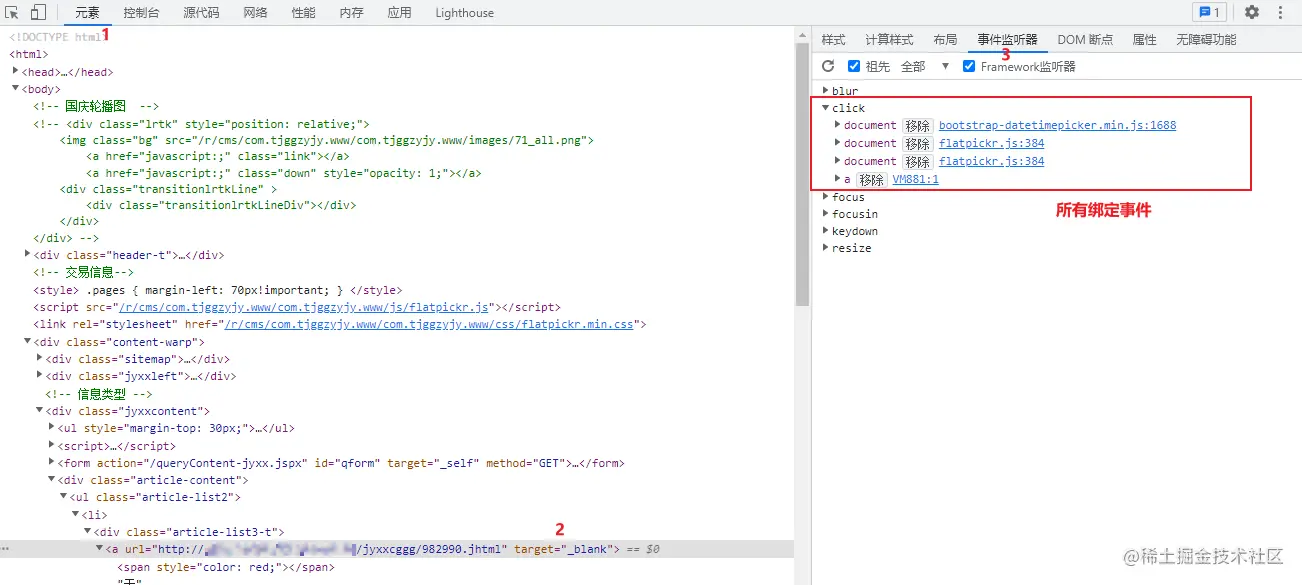The width and height of the screenshot is (1302, 585).
Task: Expand the resize event listener
Action: coord(826,248)
